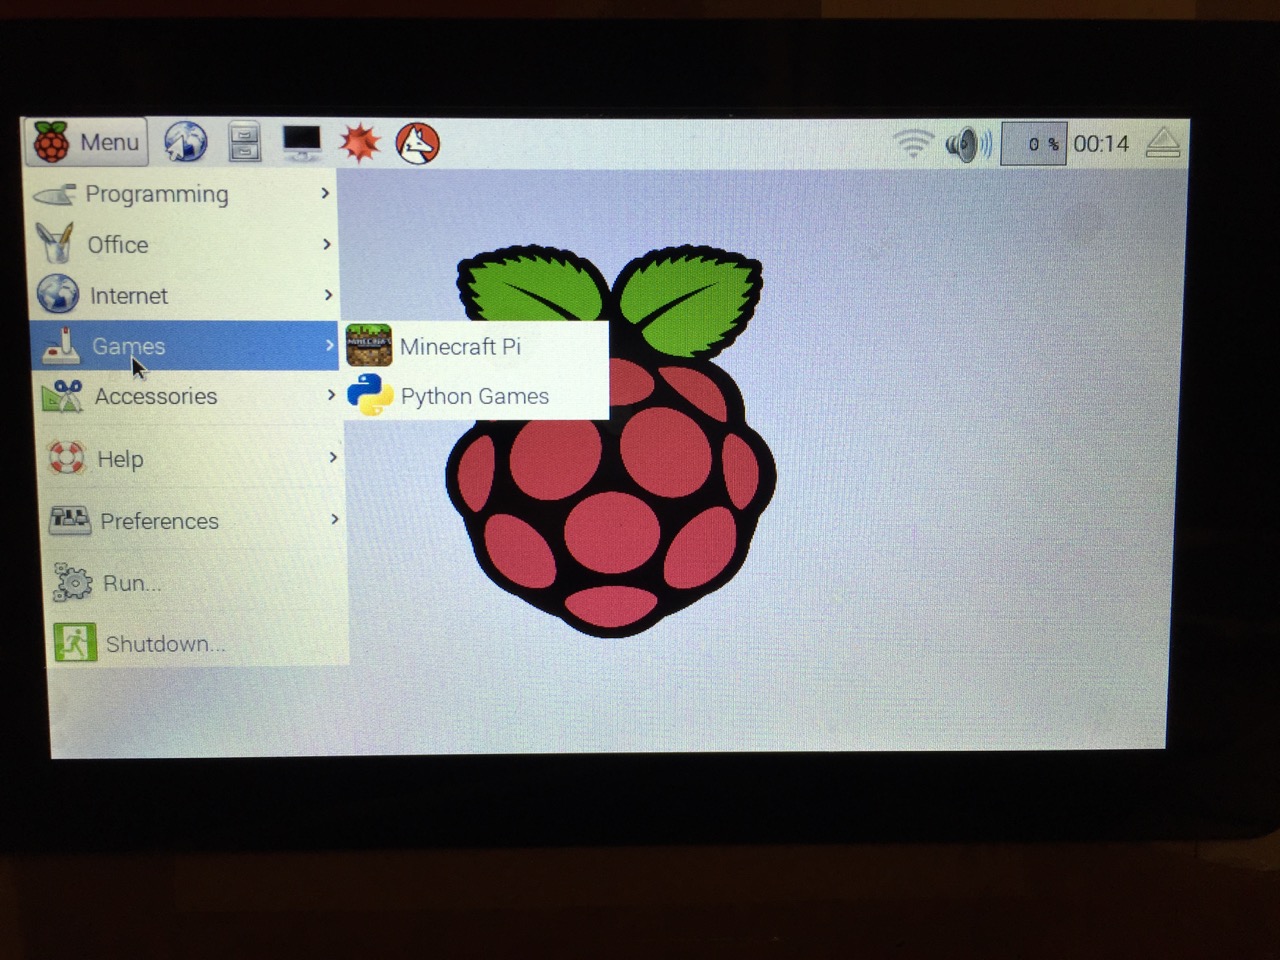Screen dimensions: 1280x960
Task: Click the CPU usage monitor box
Action: point(1034,144)
